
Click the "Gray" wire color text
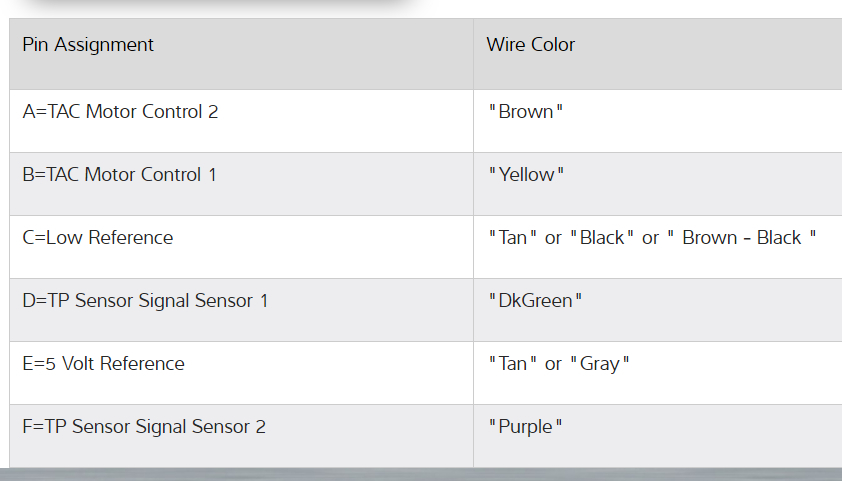coord(600,364)
